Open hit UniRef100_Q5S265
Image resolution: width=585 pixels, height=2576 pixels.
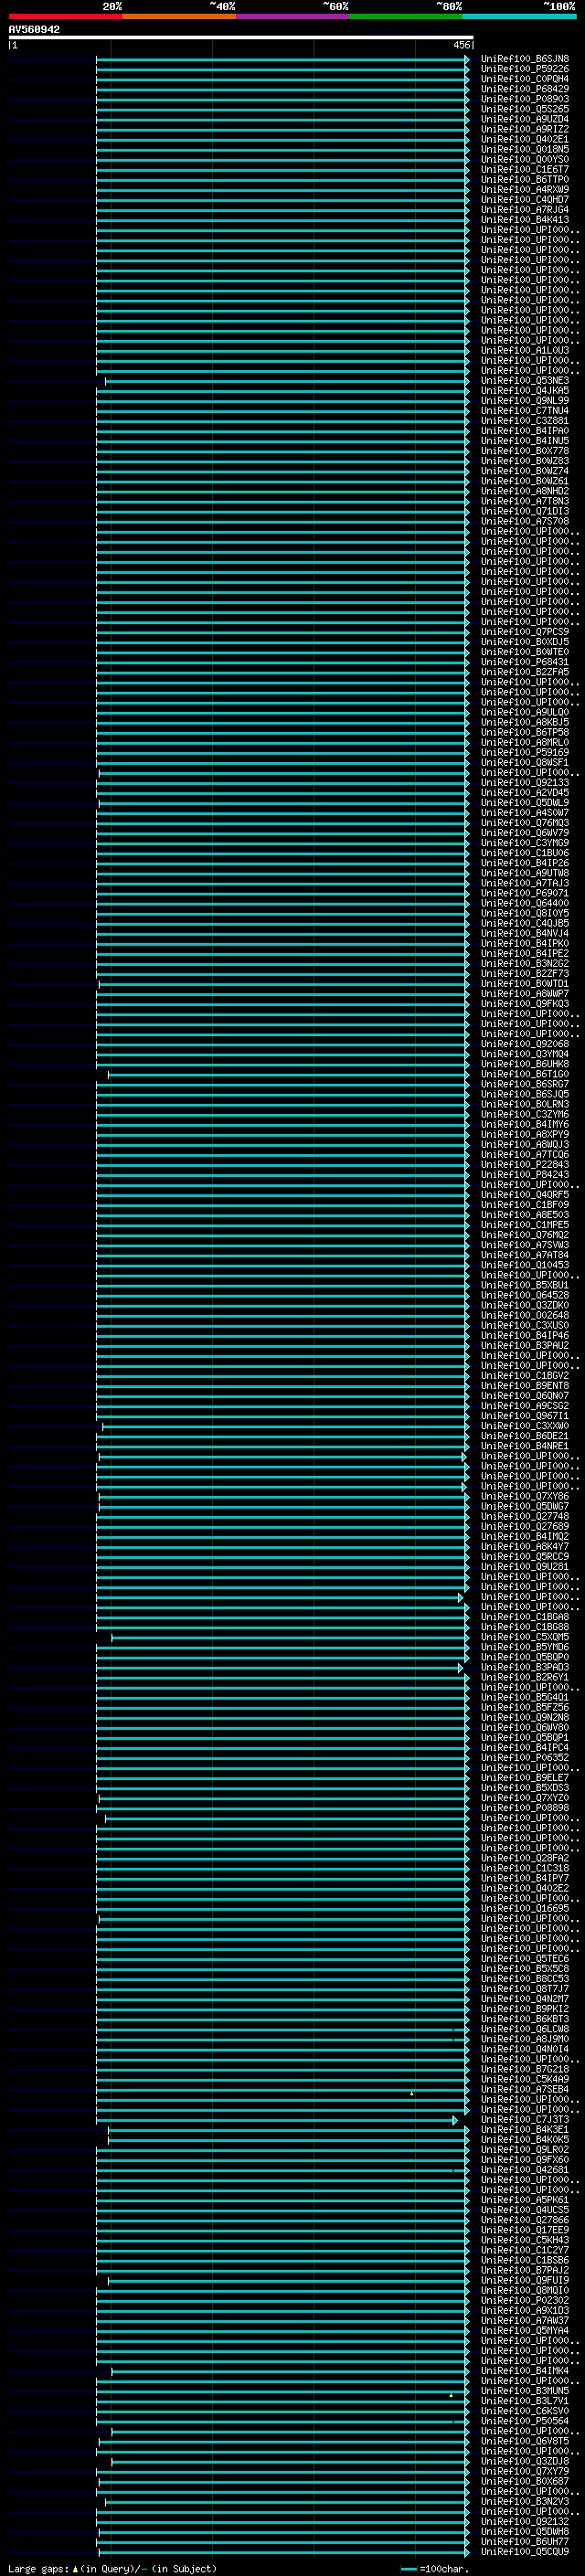tap(525, 109)
